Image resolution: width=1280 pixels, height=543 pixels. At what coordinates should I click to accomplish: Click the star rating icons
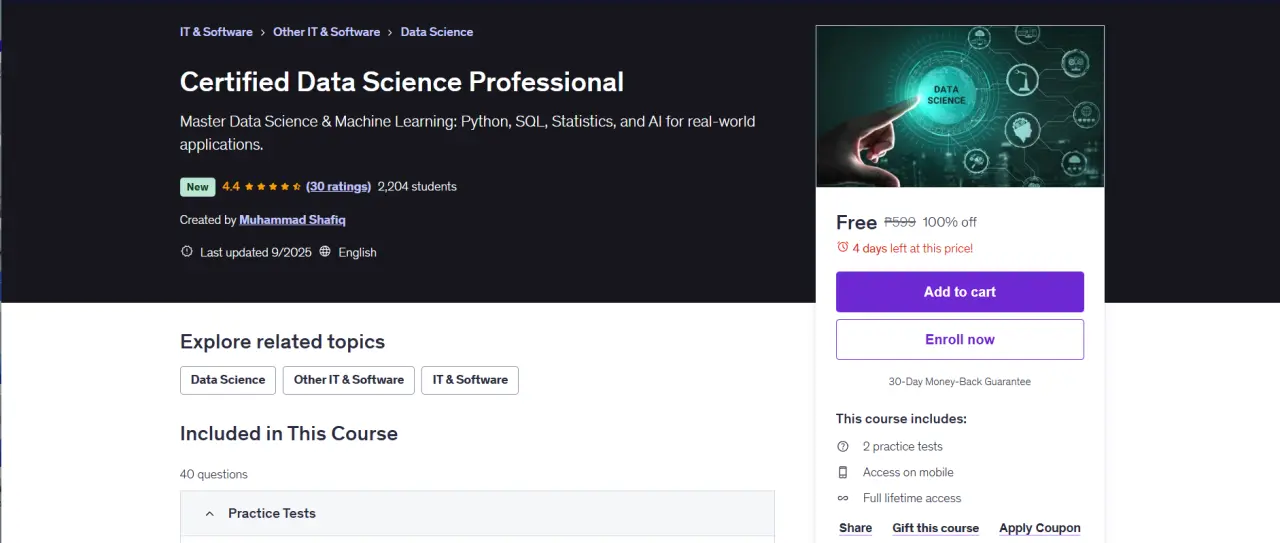pyautogui.click(x=273, y=186)
